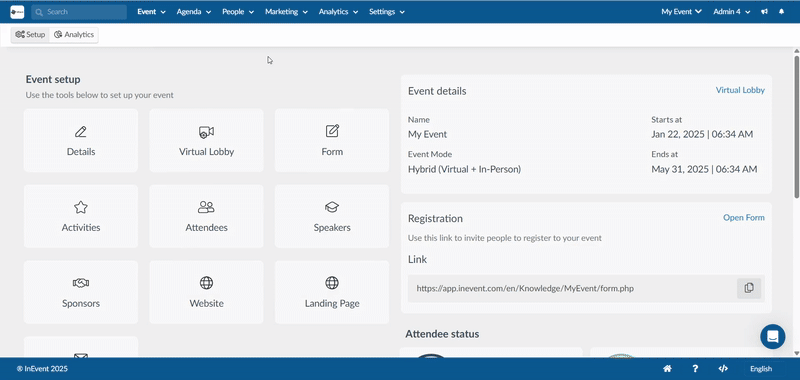The image size is (800, 380).
Task: Switch to the Analytics tab
Action: tap(74, 35)
